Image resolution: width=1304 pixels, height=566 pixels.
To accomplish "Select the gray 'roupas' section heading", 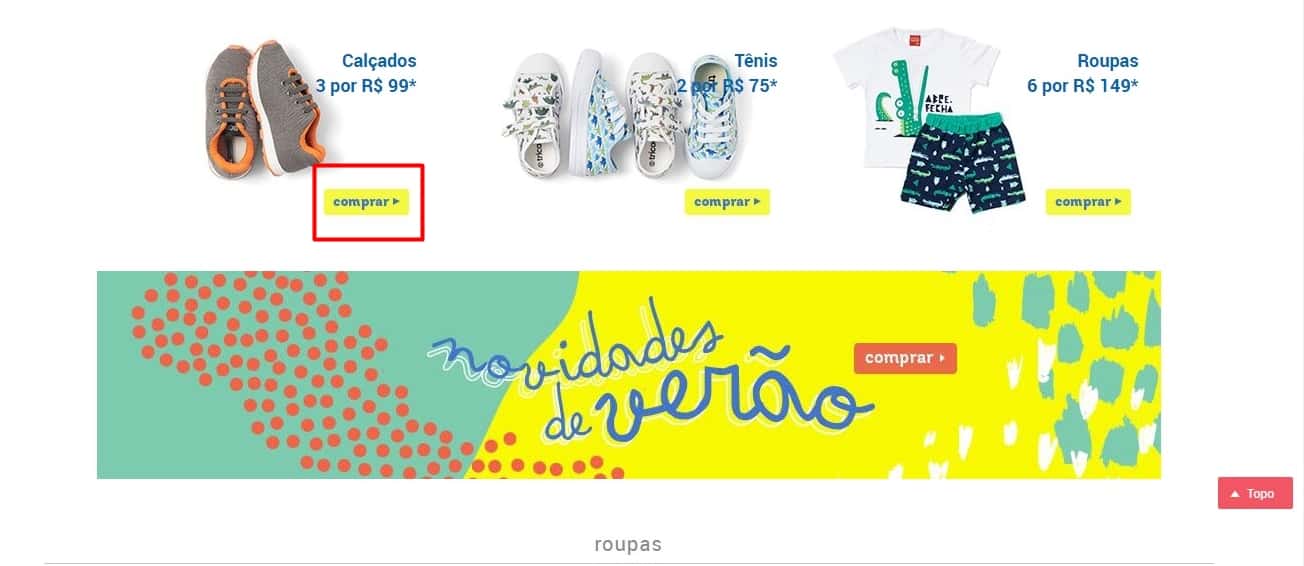I will pyautogui.click(x=628, y=545).
